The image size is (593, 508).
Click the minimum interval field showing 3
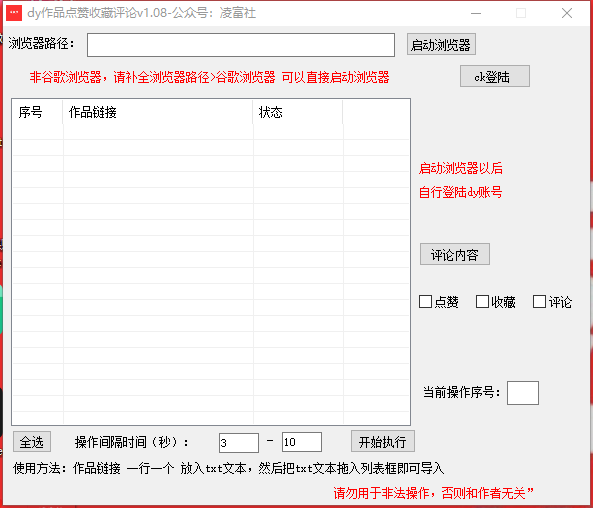tap(239, 443)
